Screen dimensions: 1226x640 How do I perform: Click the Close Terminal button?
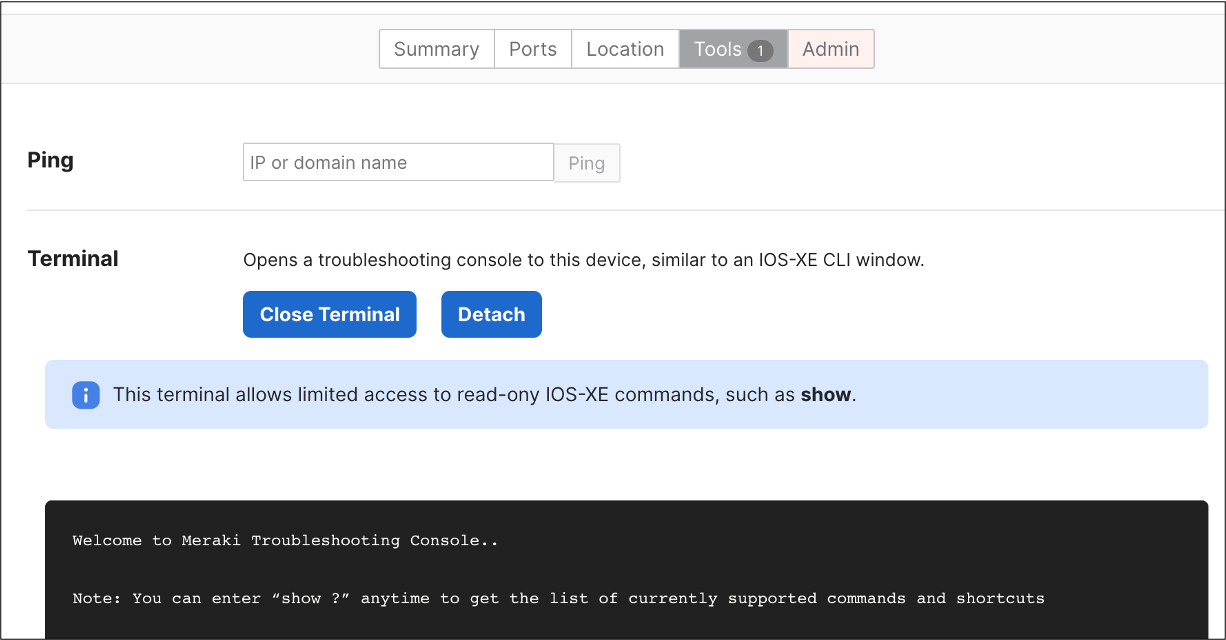coord(329,314)
